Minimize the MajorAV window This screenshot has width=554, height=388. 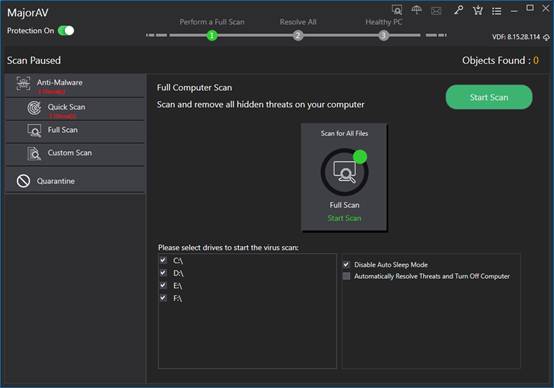[x=514, y=12]
